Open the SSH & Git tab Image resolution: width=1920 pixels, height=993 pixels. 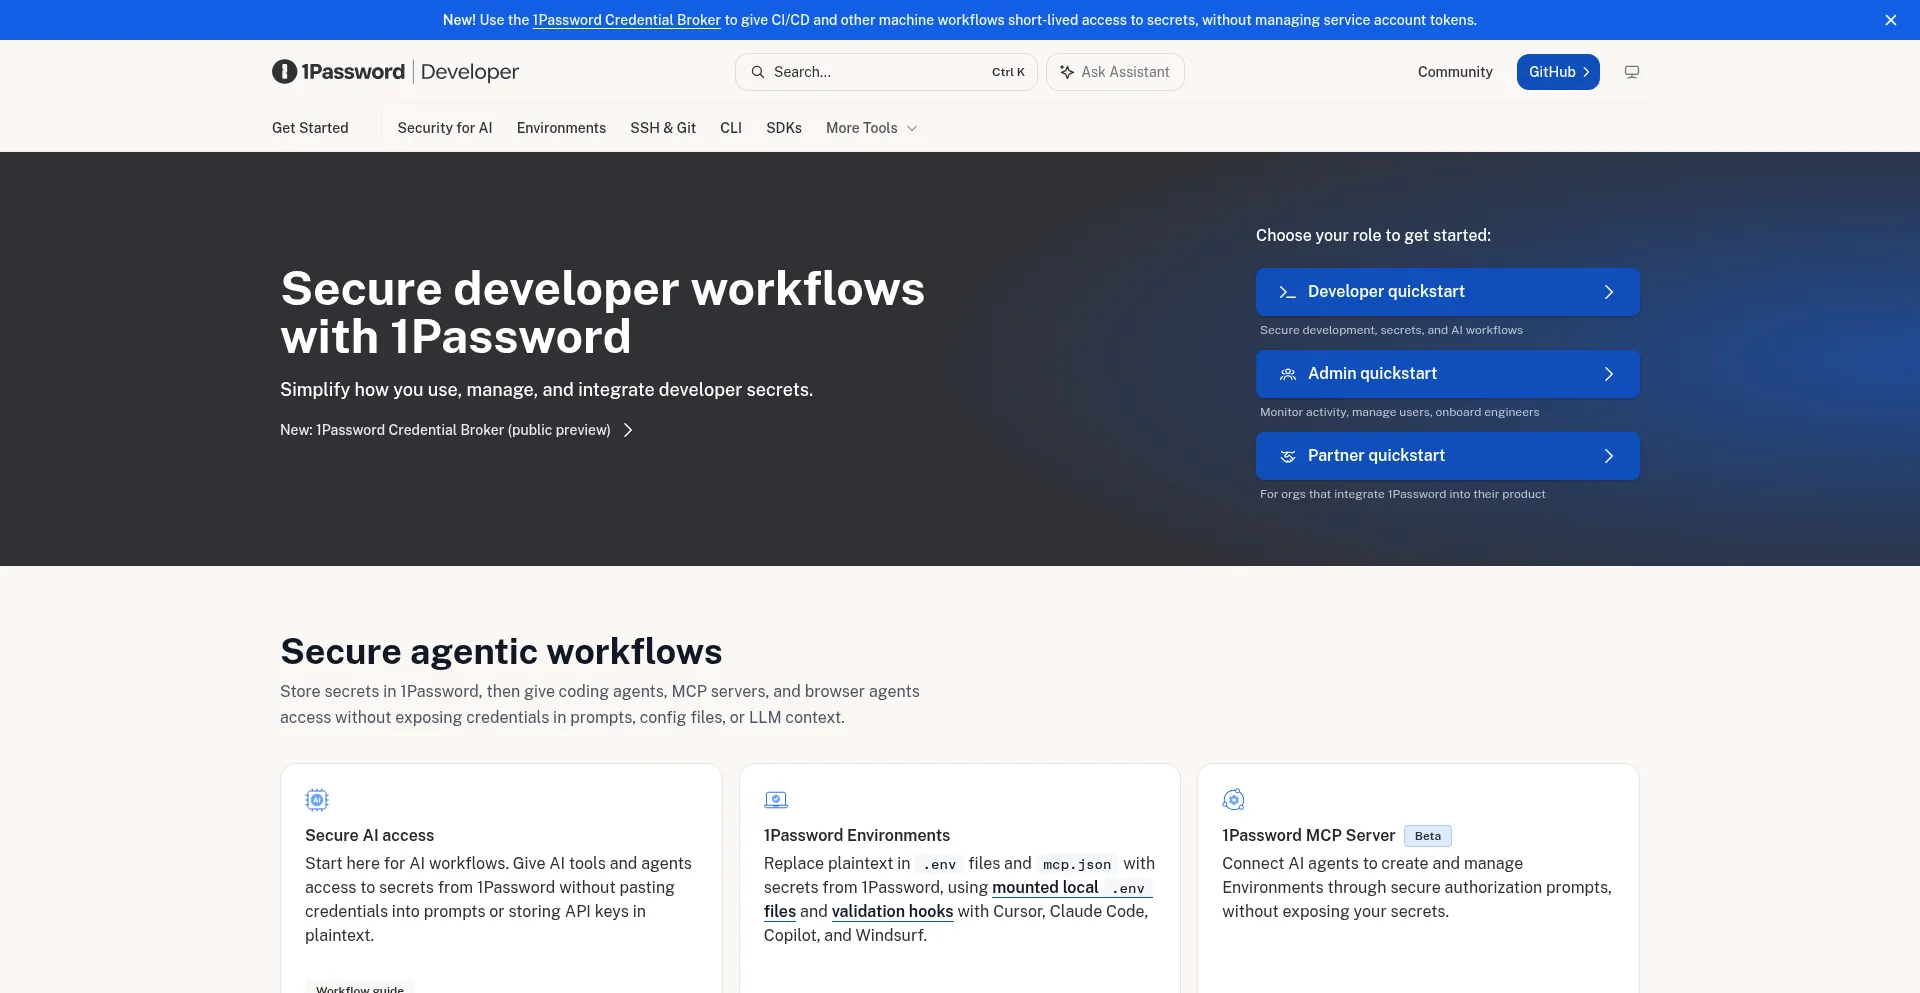tap(663, 128)
